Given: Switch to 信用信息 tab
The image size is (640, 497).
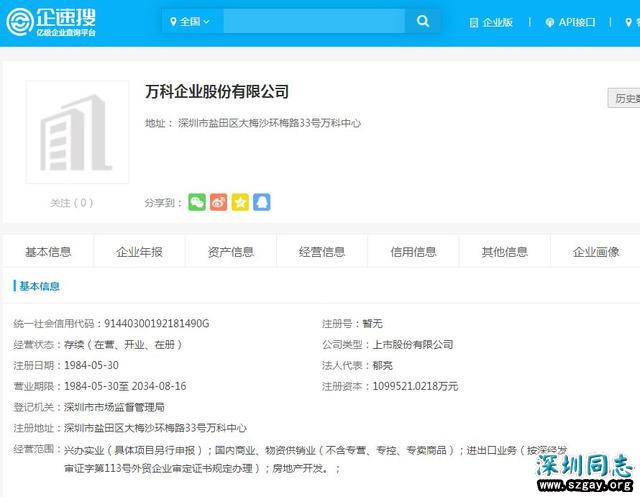Looking at the screenshot, I should point(413,251).
